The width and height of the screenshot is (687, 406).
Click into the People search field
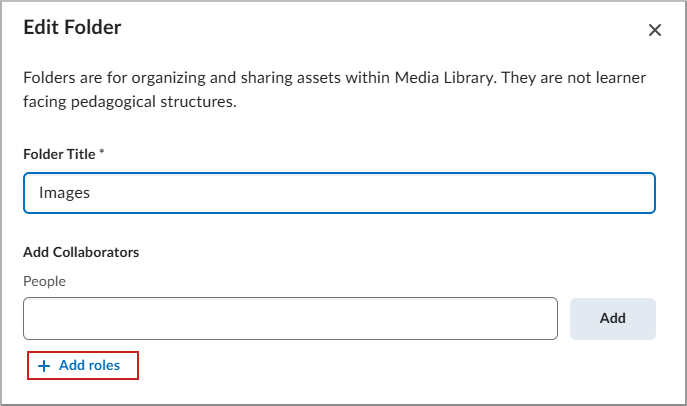pos(290,318)
